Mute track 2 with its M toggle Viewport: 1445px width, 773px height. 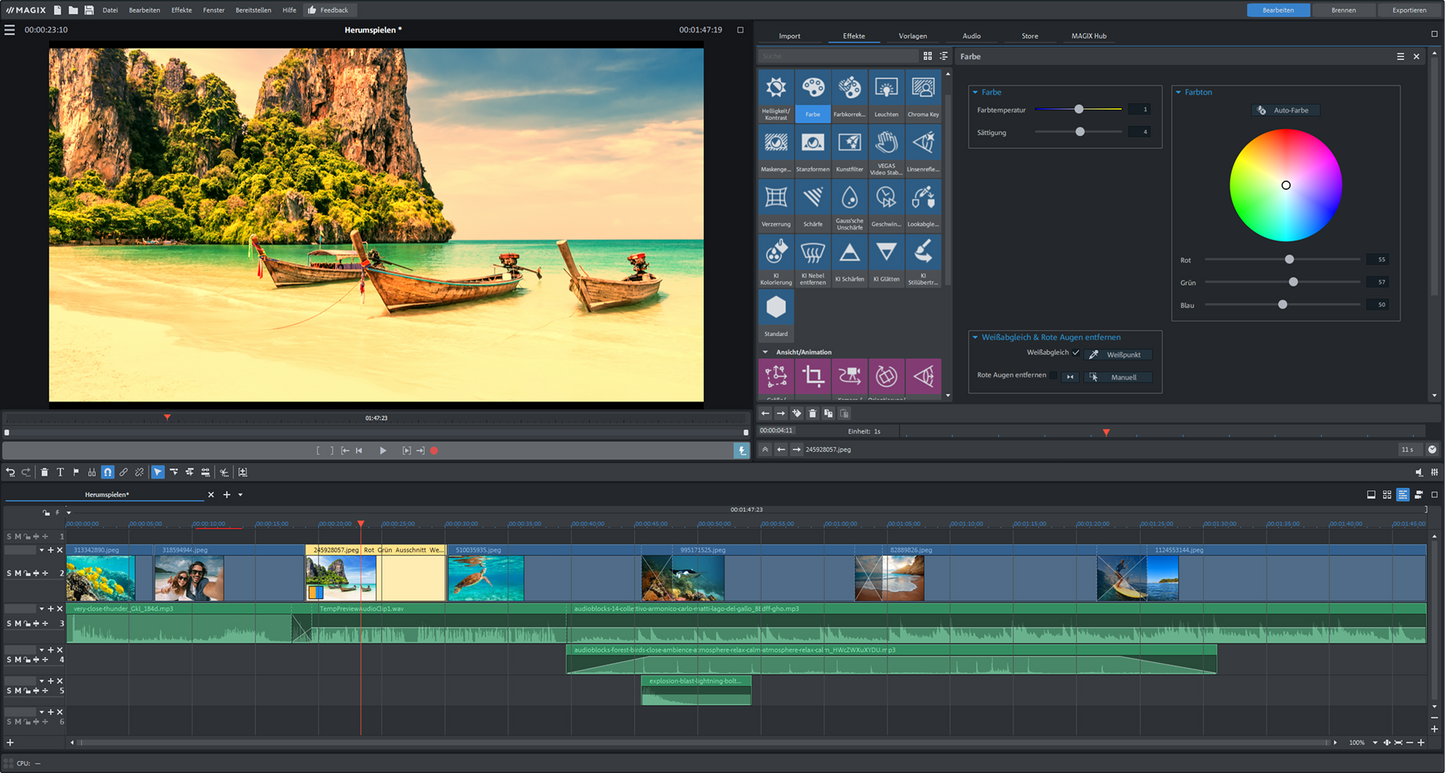pos(17,572)
